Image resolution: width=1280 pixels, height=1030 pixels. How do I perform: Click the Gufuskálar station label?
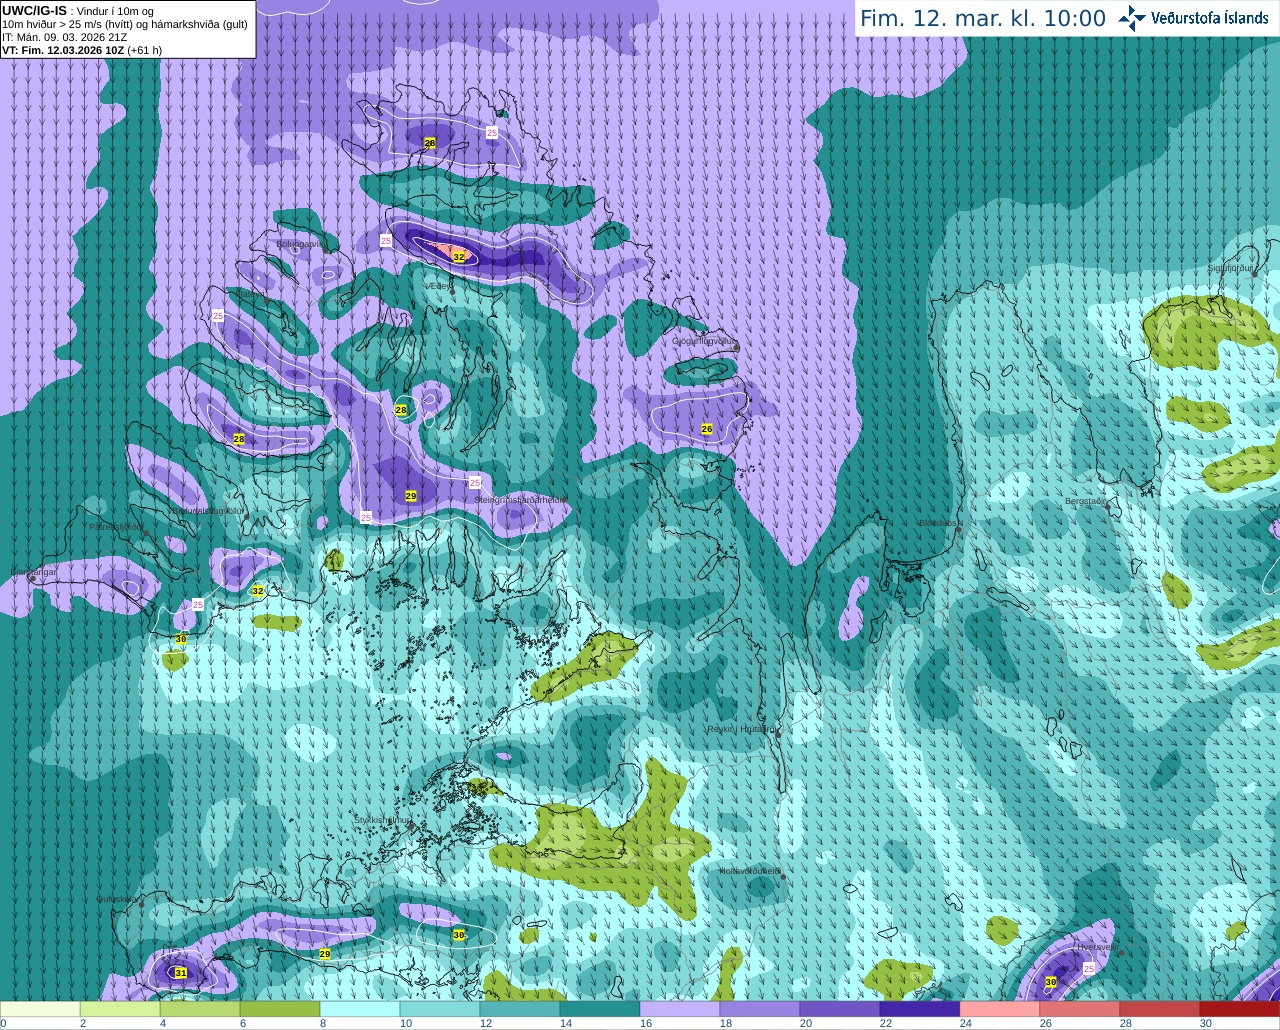117,898
